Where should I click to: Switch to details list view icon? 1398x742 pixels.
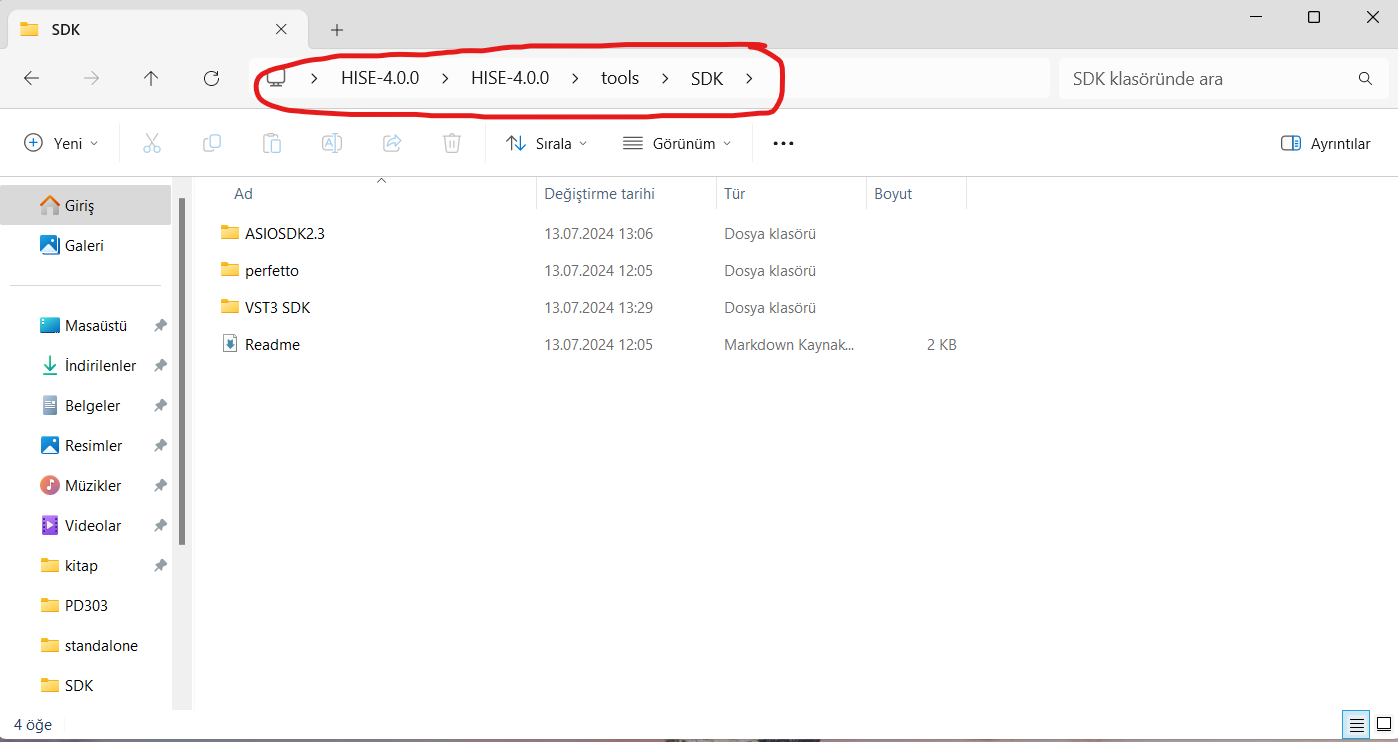coord(1356,724)
